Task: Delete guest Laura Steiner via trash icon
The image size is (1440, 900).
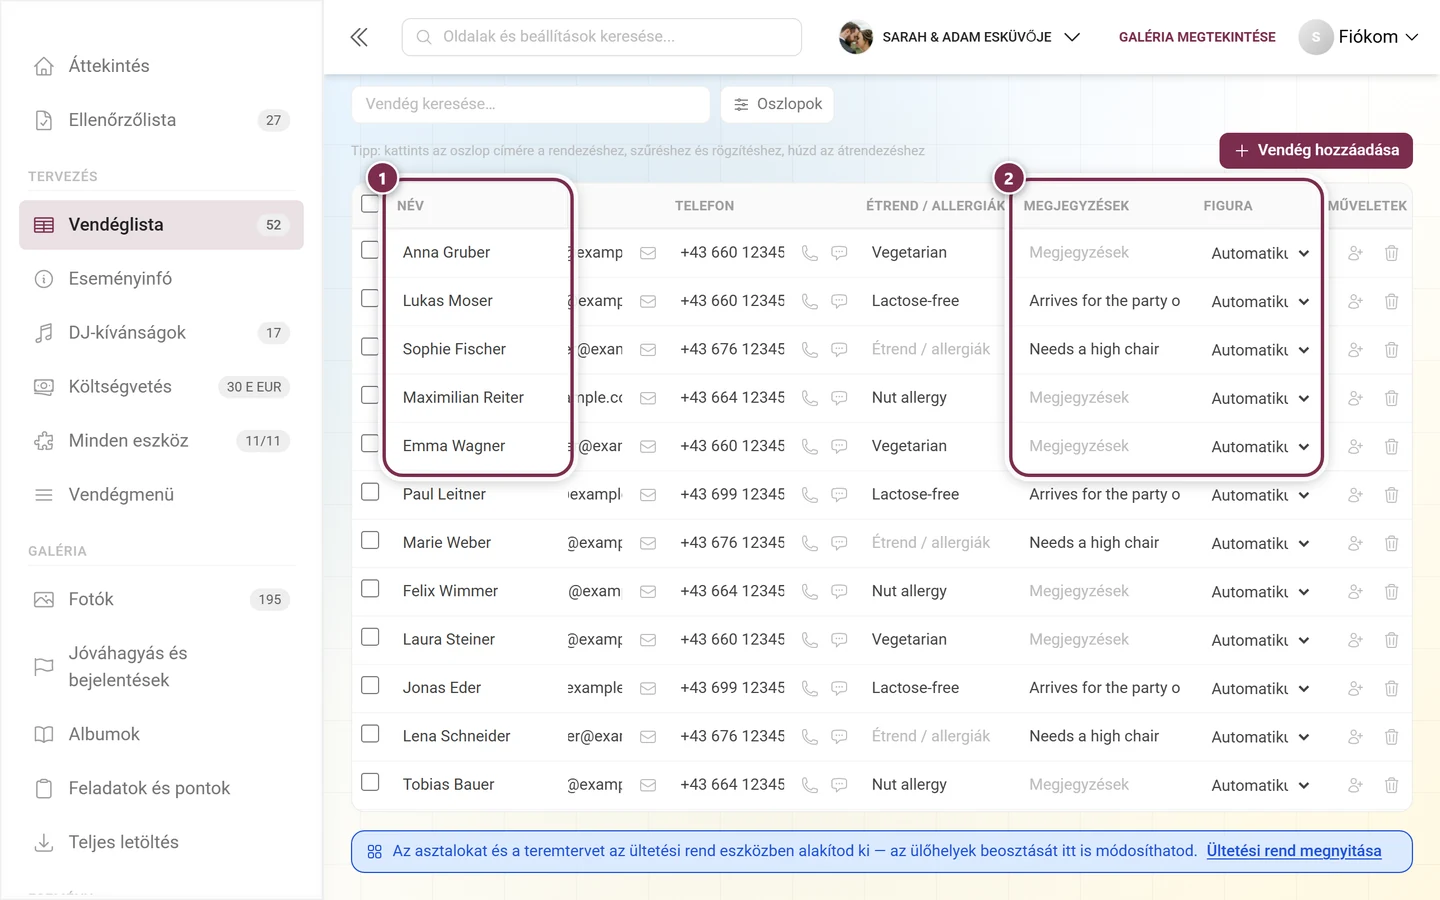Action: pyautogui.click(x=1391, y=640)
